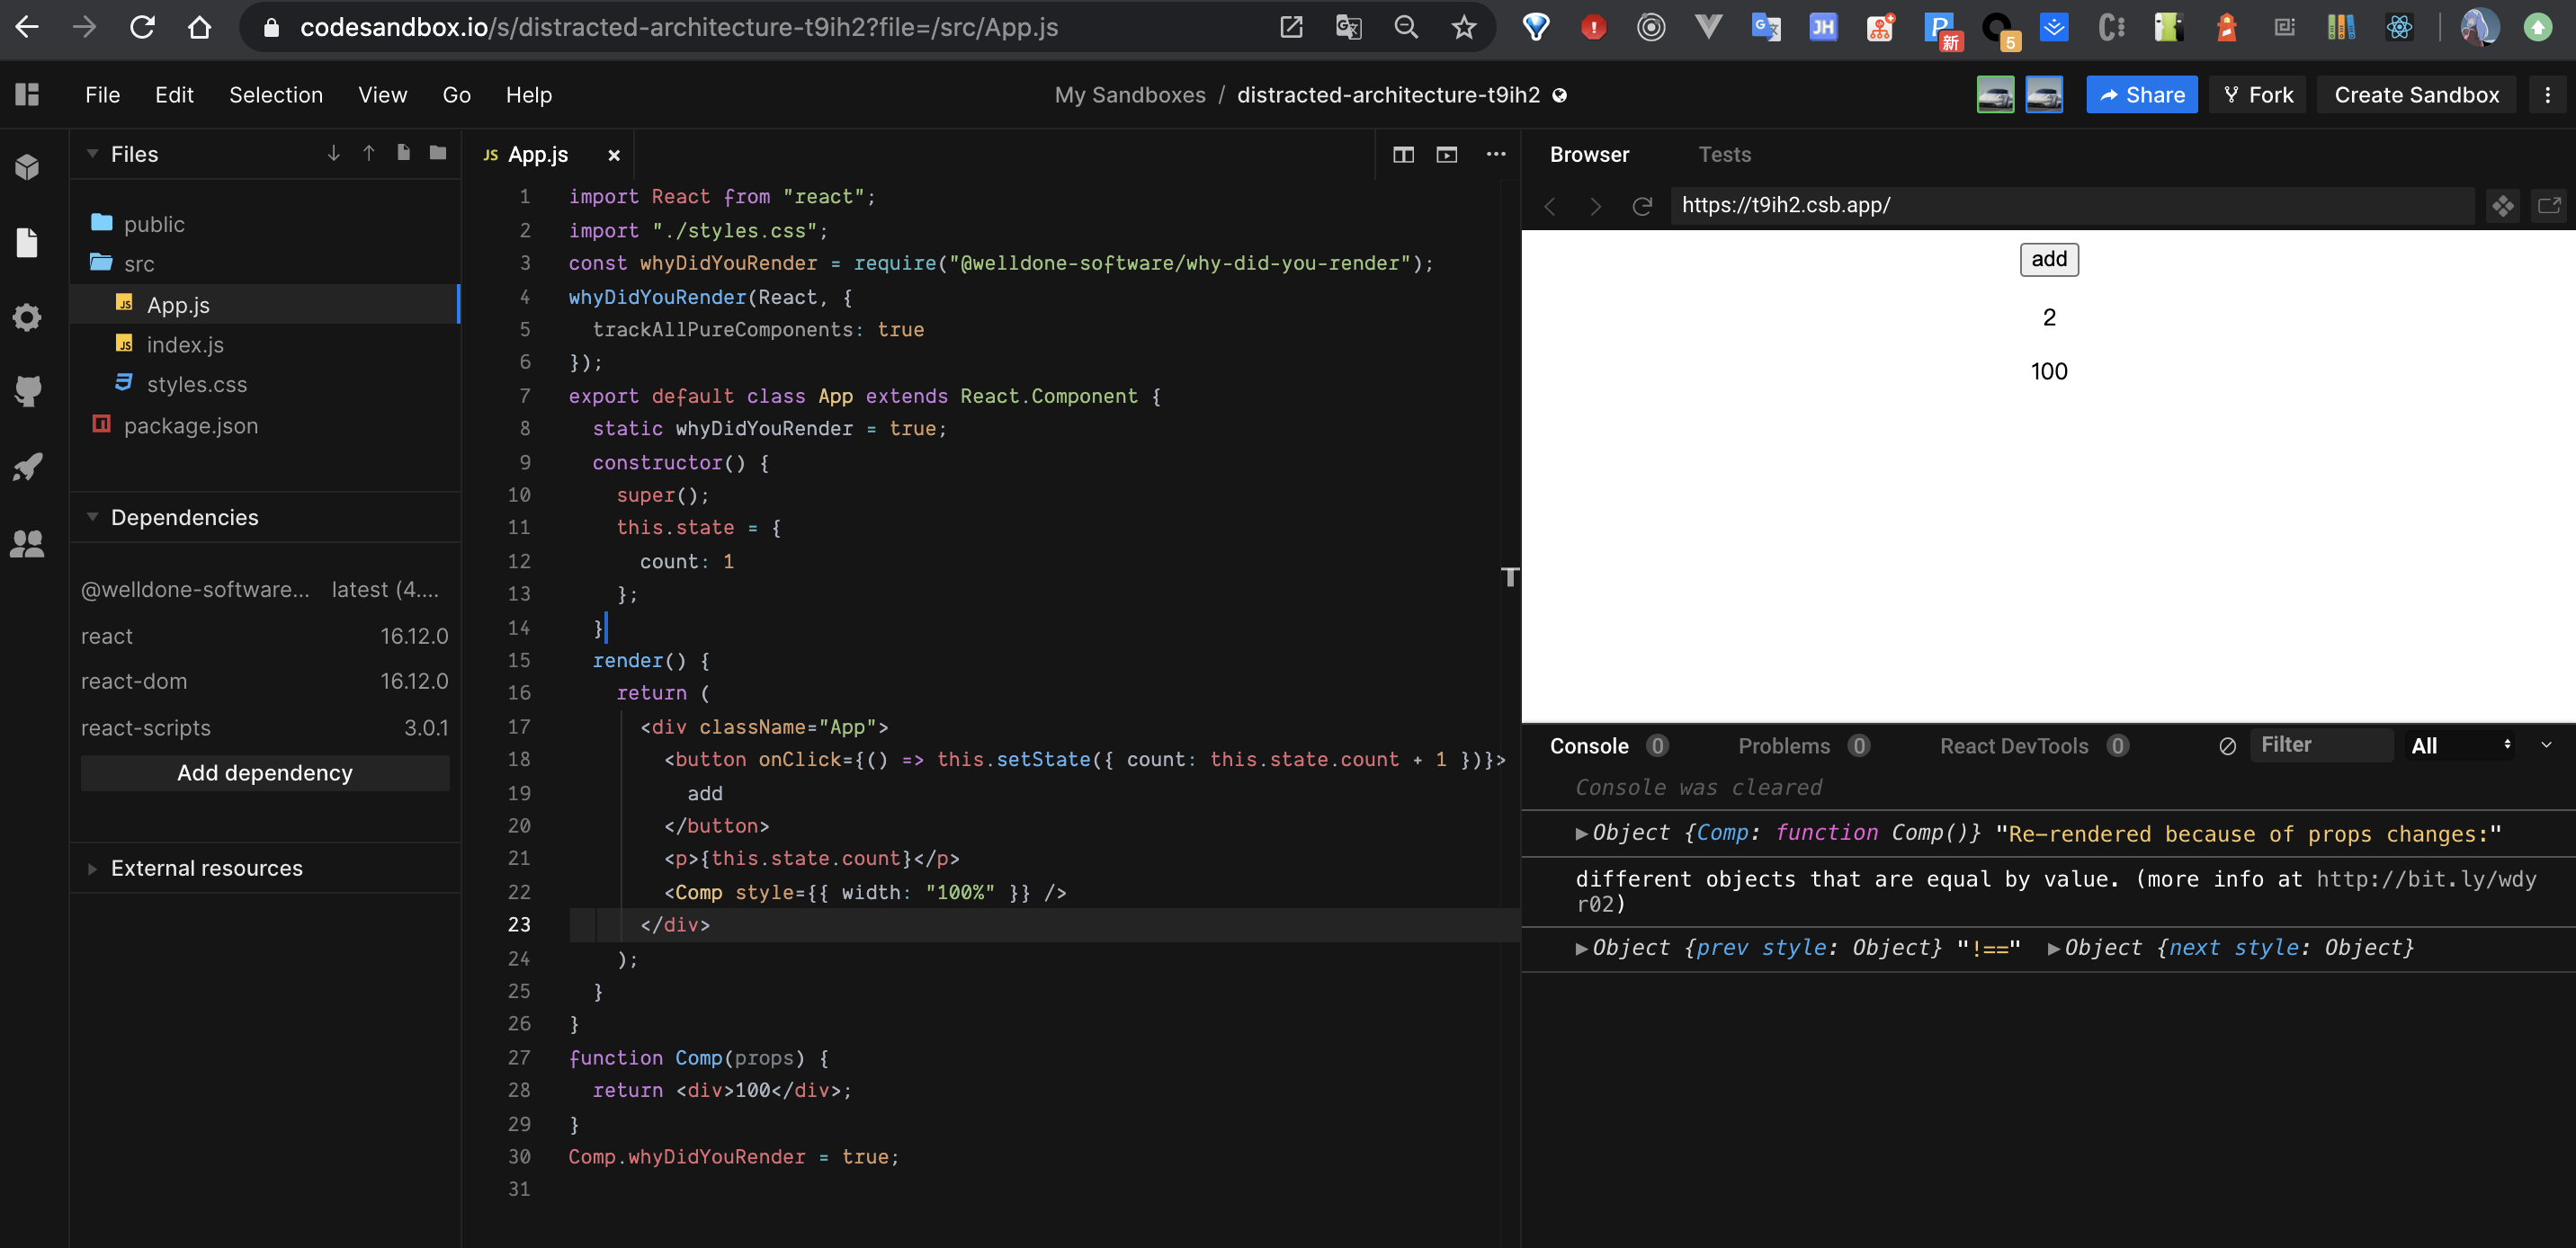Open Configuration Files gear icon in sidebar
Image resolution: width=2576 pixels, height=1248 pixels.
(x=28, y=318)
